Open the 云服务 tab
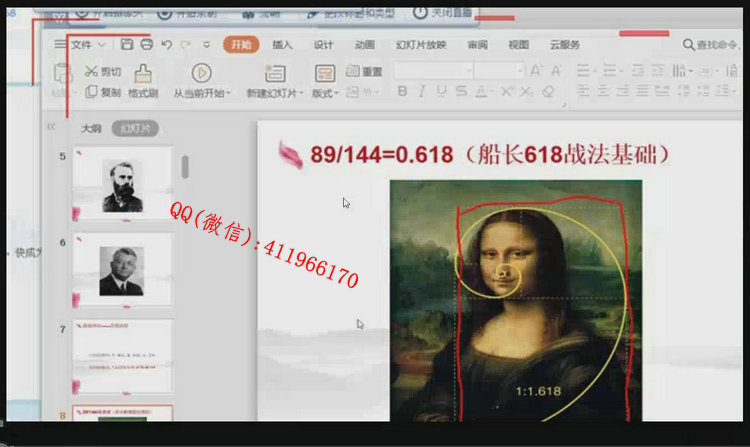The height and width of the screenshot is (447, 750). pyautogui.click(x=565, y=45)
